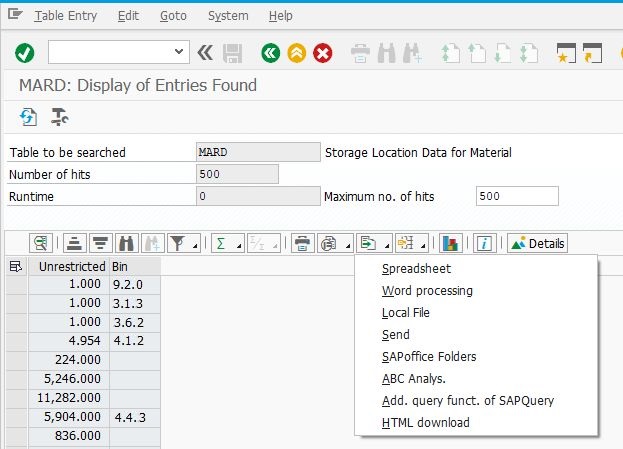Choose Add. query funct. of SAPQuery
This screenshot has height=449, width=623.
point(468,401)
